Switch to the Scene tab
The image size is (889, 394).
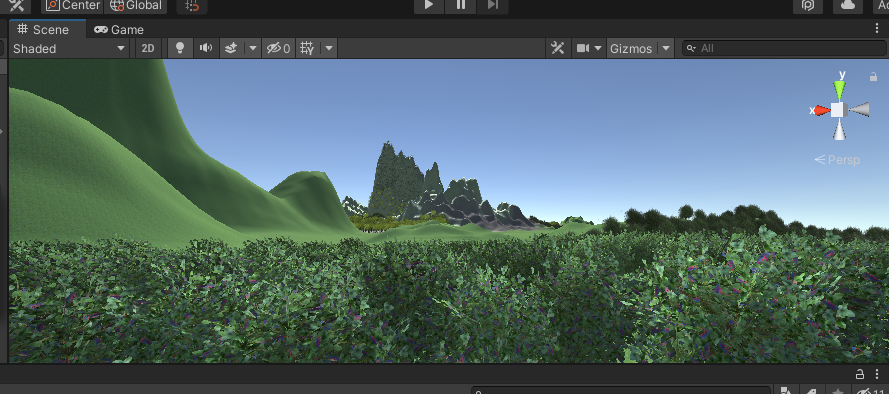click(x=43, y=29)
